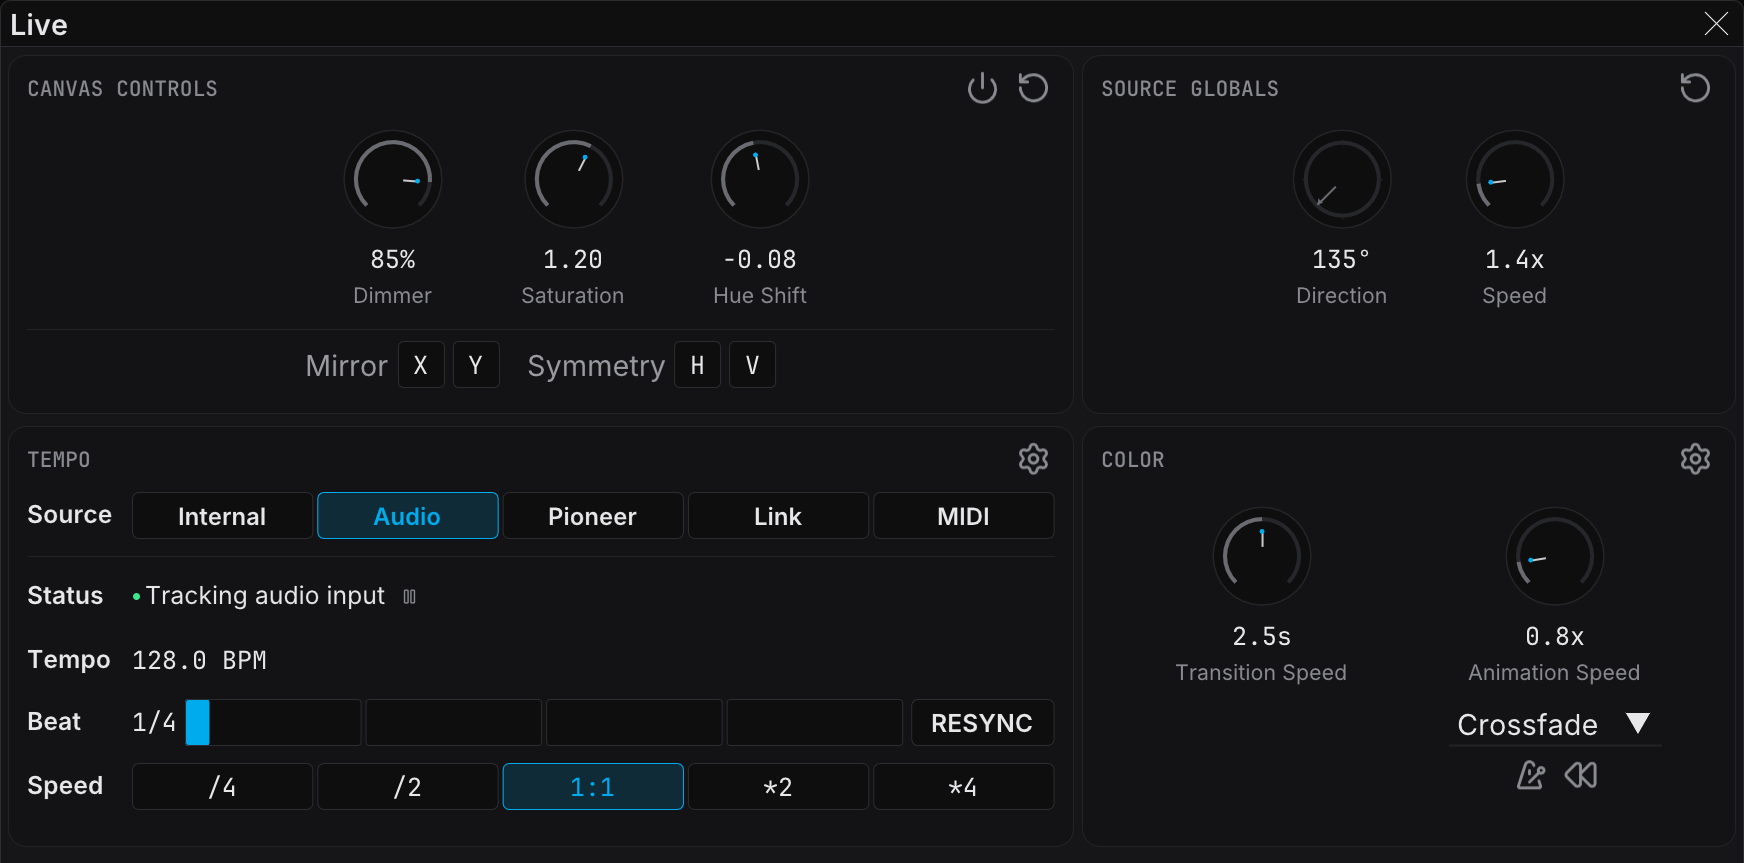Click the rewind icon under Crossfade

pos(1581,775)
